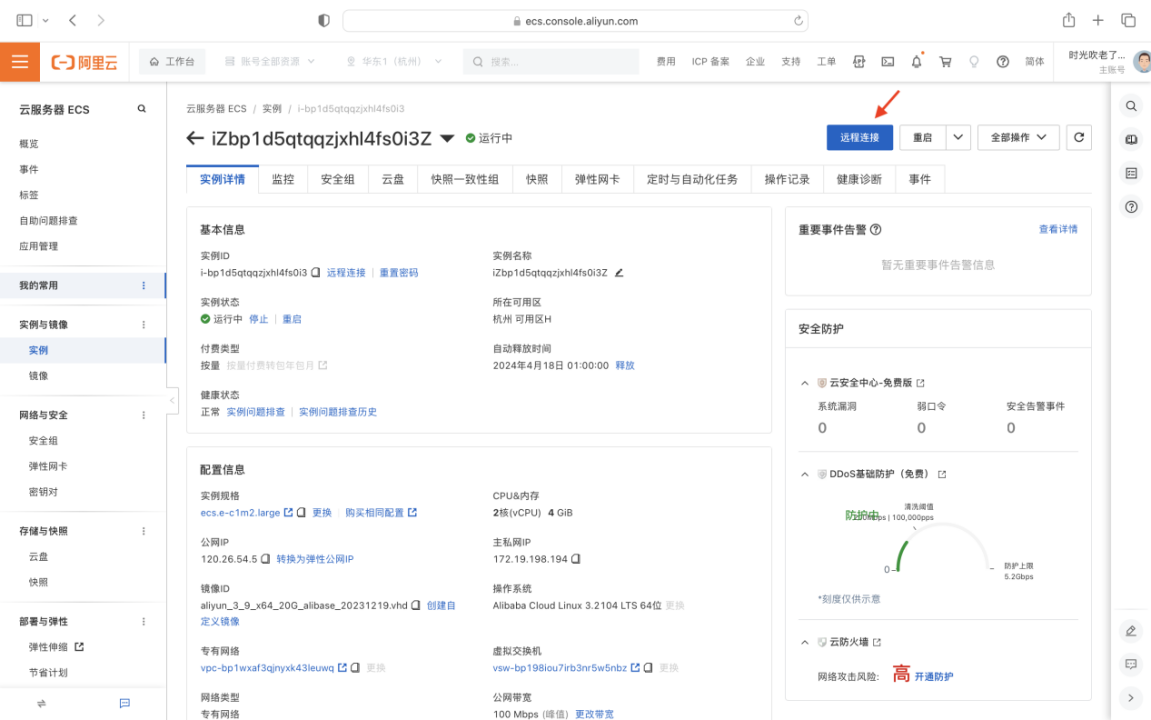
Task: Copy the public IP 120.26.54.5
Action: click(x=265, y=559)
